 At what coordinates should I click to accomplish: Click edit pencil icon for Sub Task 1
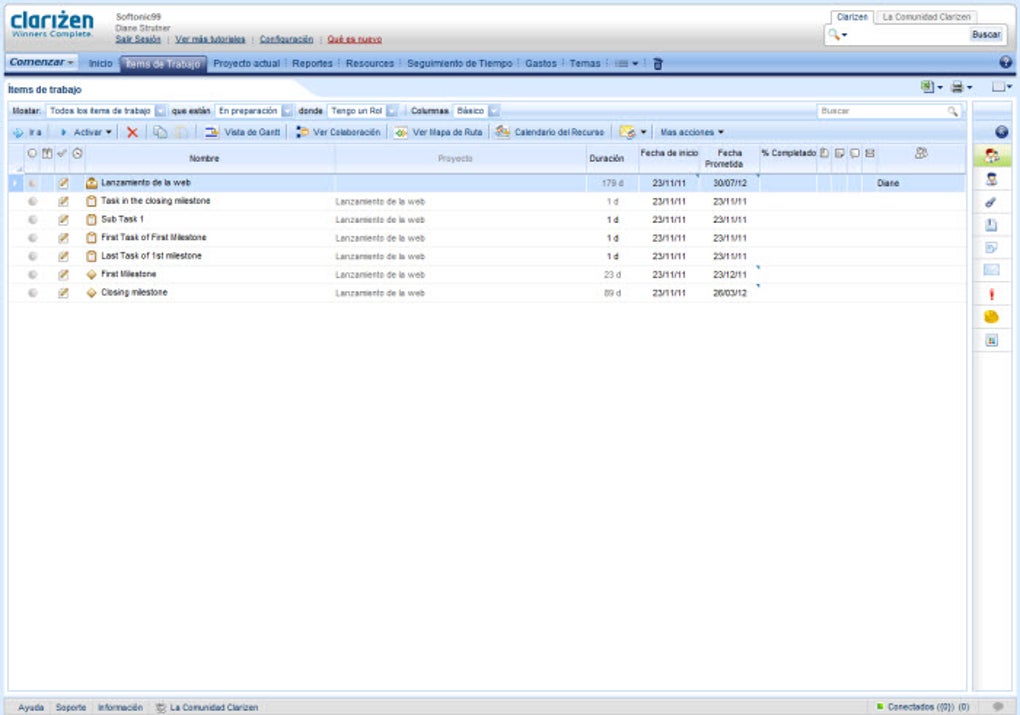[63, 220]
